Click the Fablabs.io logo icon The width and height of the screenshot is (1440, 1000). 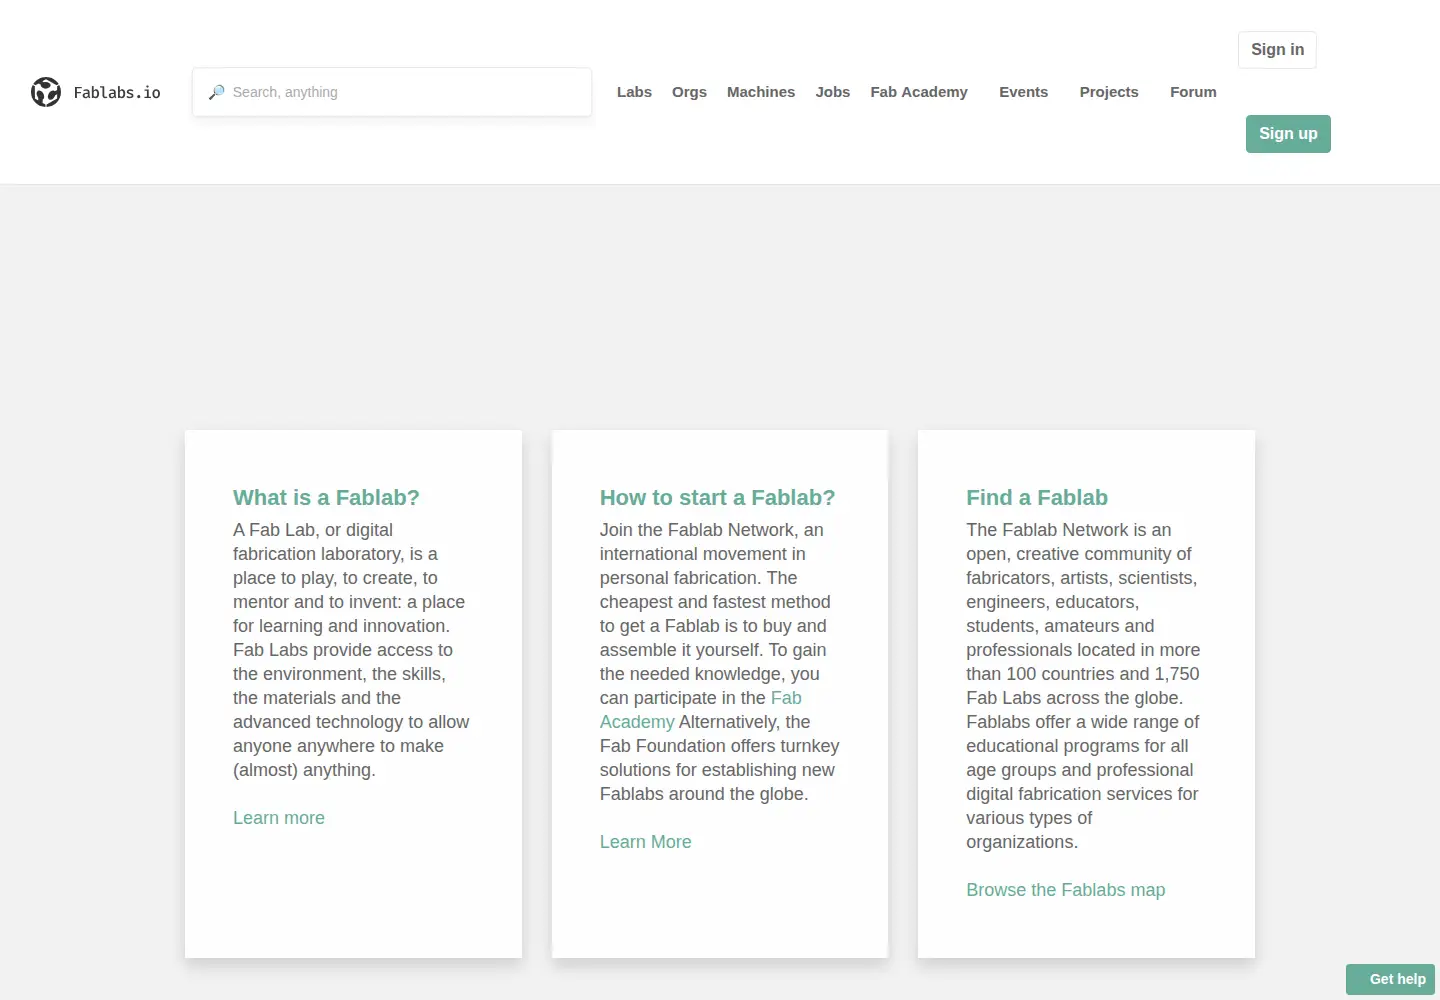click(46, 92)
